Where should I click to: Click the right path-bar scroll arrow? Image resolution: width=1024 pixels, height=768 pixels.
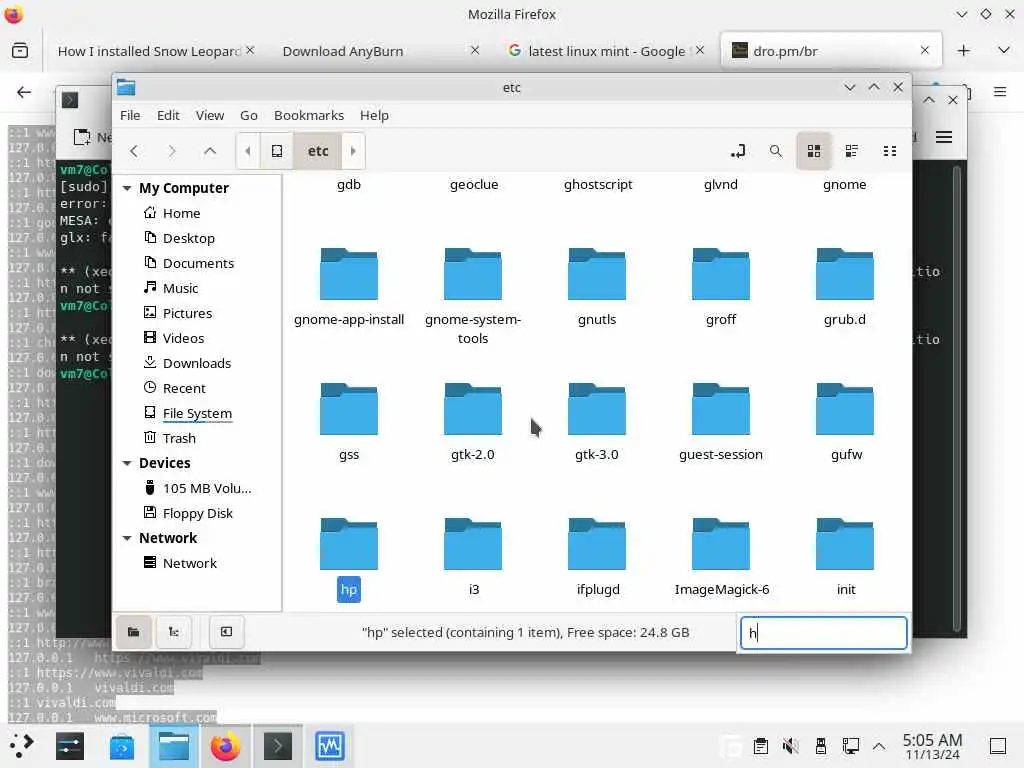[x=353, y=151]
